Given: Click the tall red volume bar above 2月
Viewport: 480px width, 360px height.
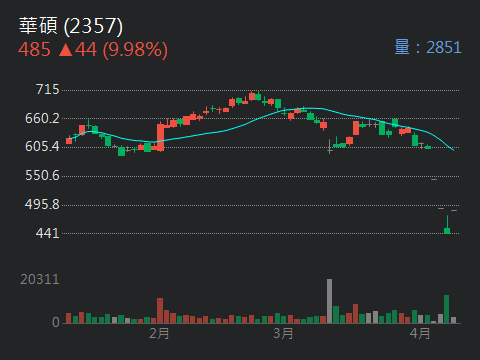Looking at the screenshot, I should 160,310.
